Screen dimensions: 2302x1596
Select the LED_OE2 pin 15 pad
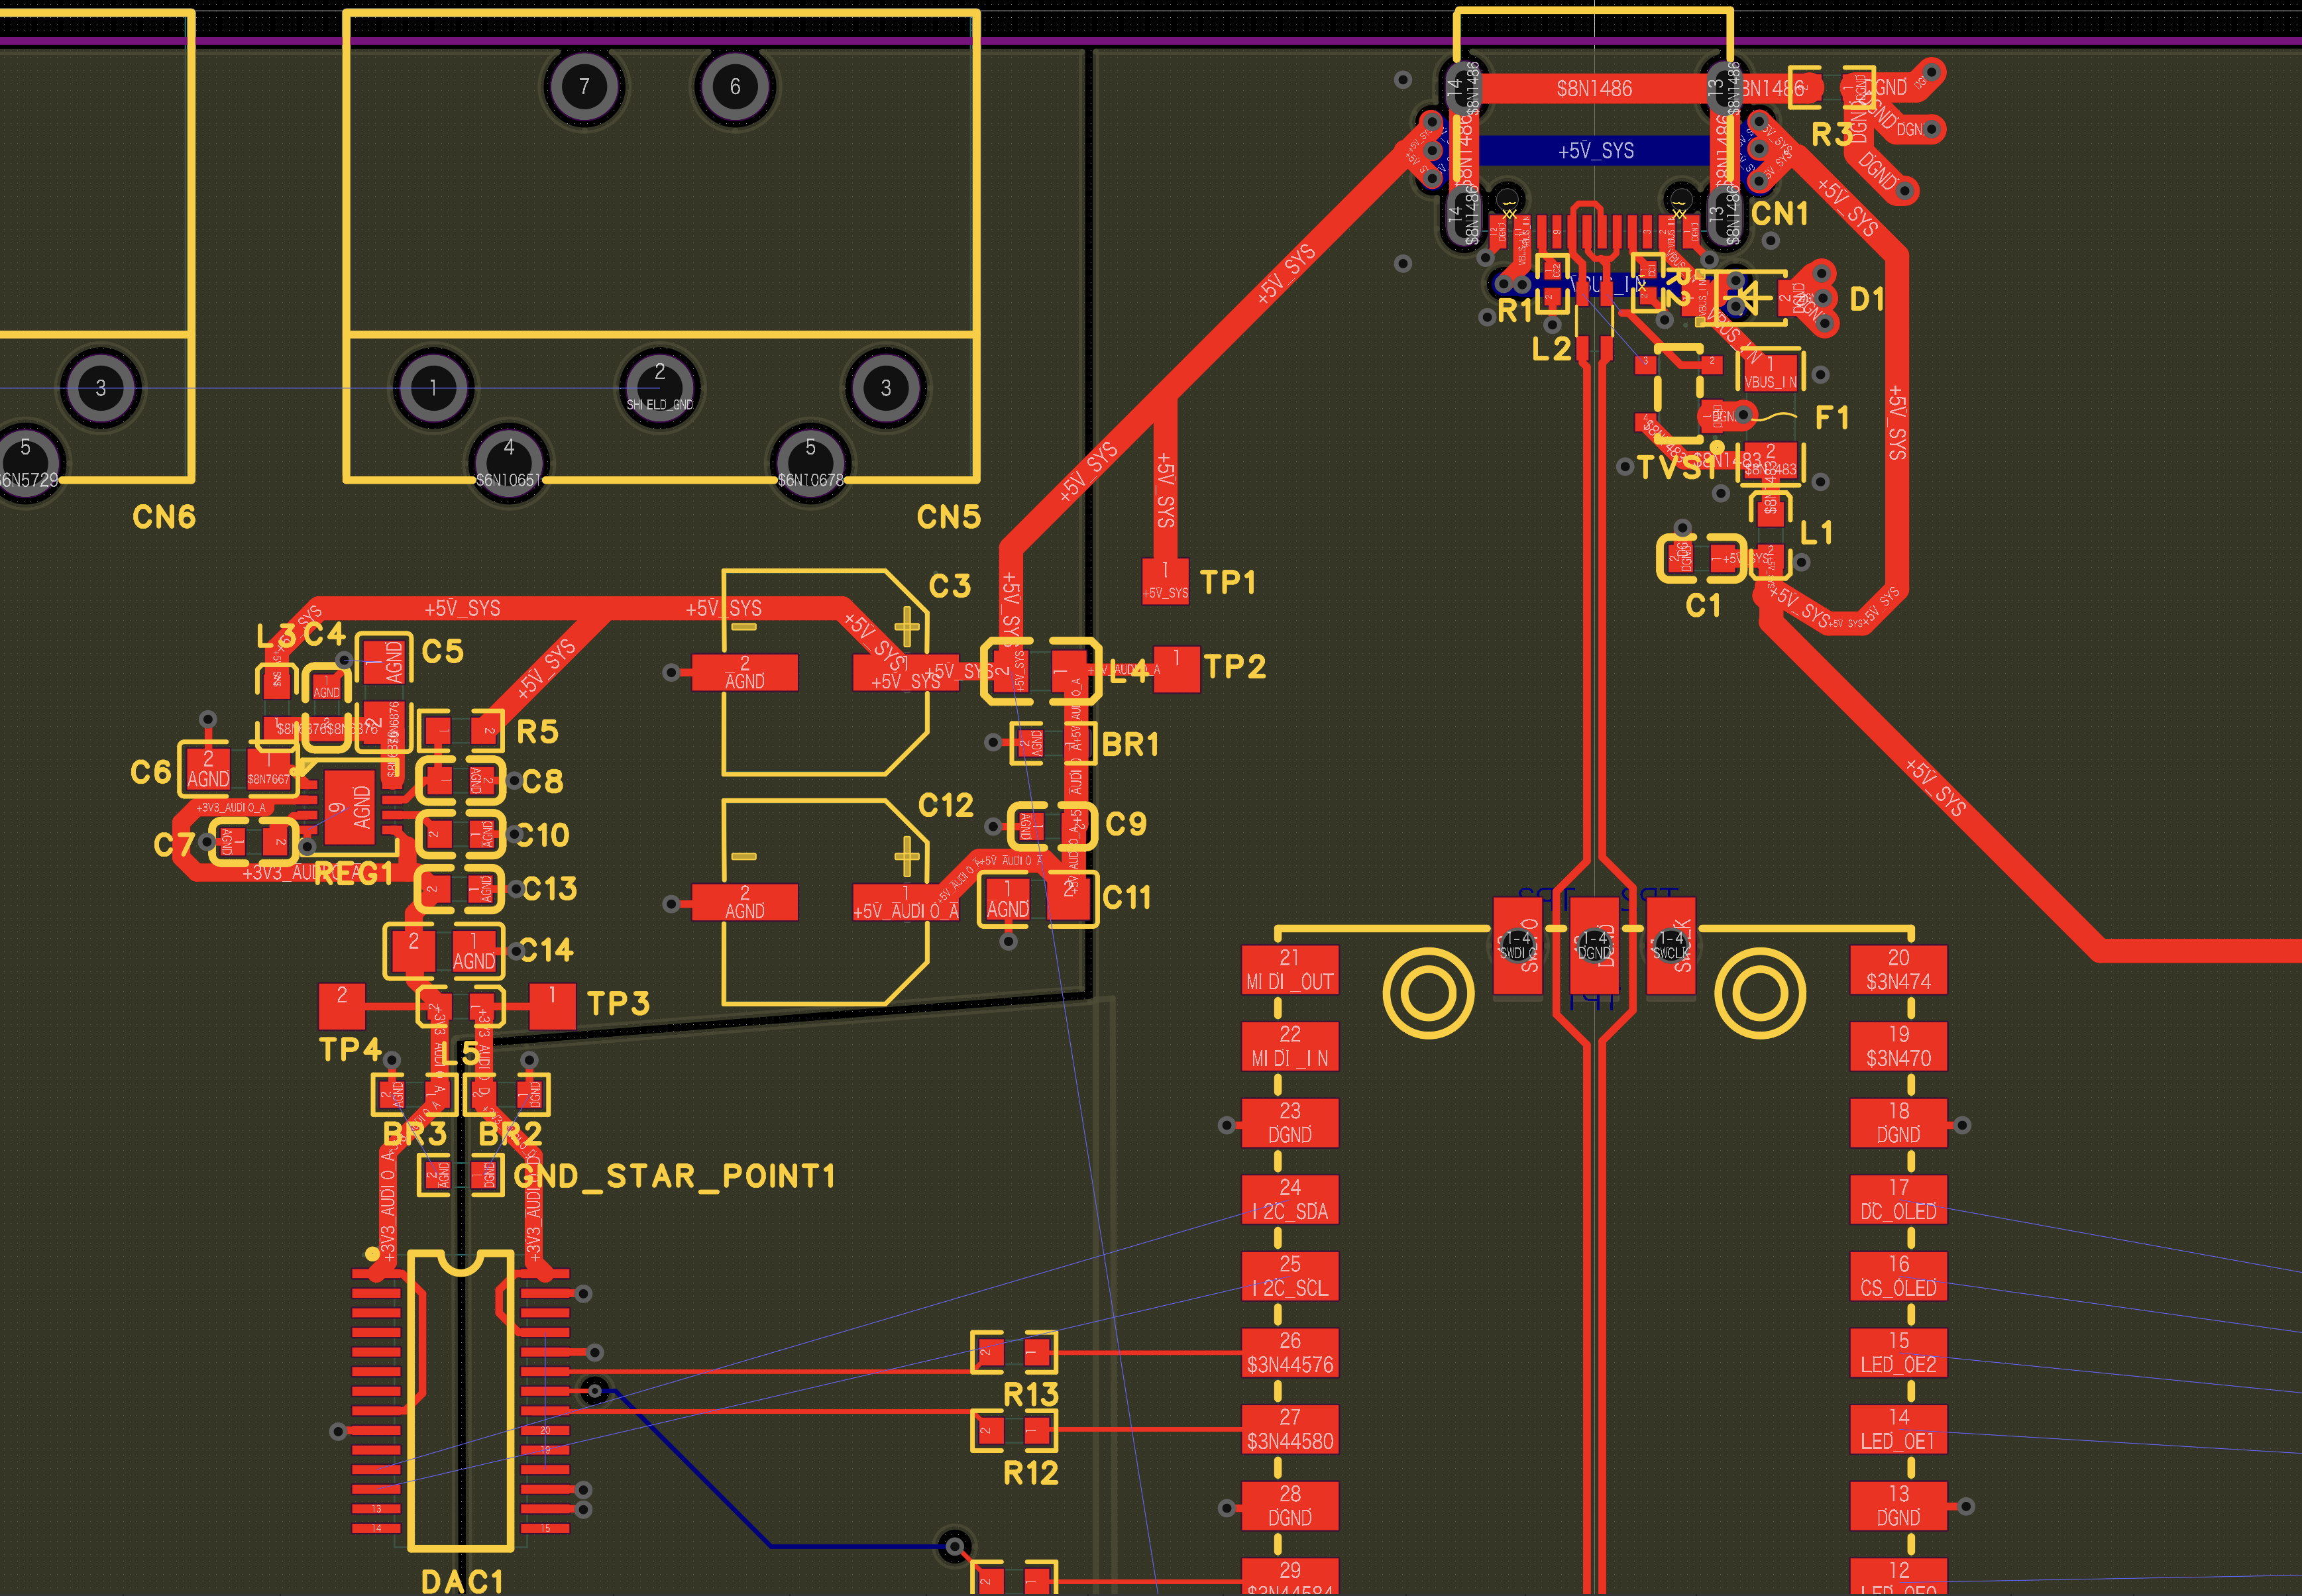(1898, 1352)
